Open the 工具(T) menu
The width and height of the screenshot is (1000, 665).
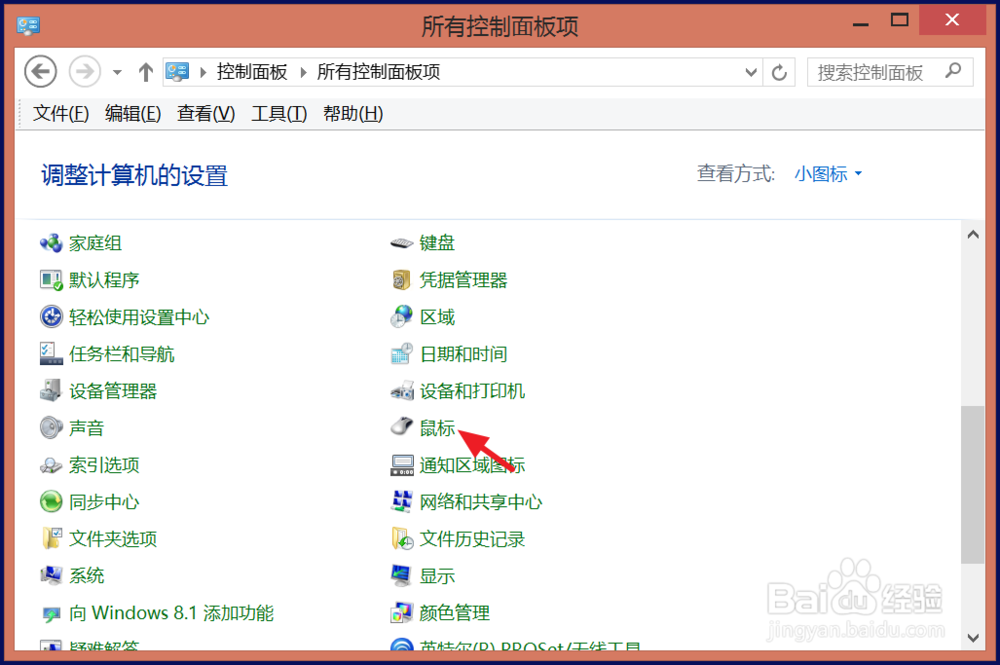pos(279,113)
